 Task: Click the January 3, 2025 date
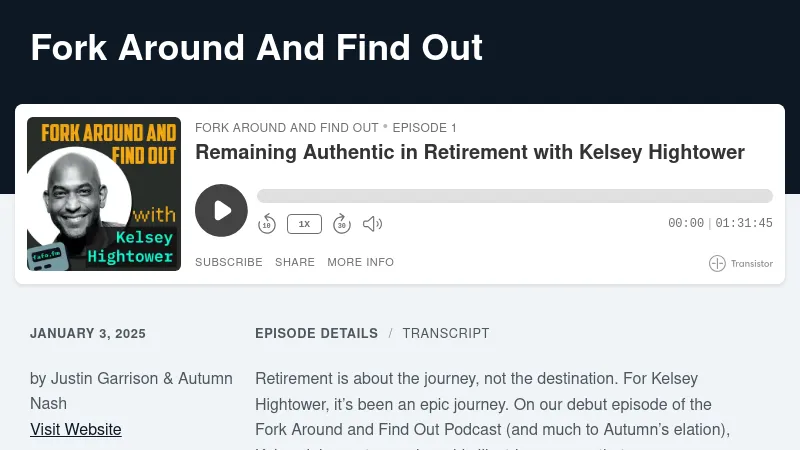(x=88, y=334)
